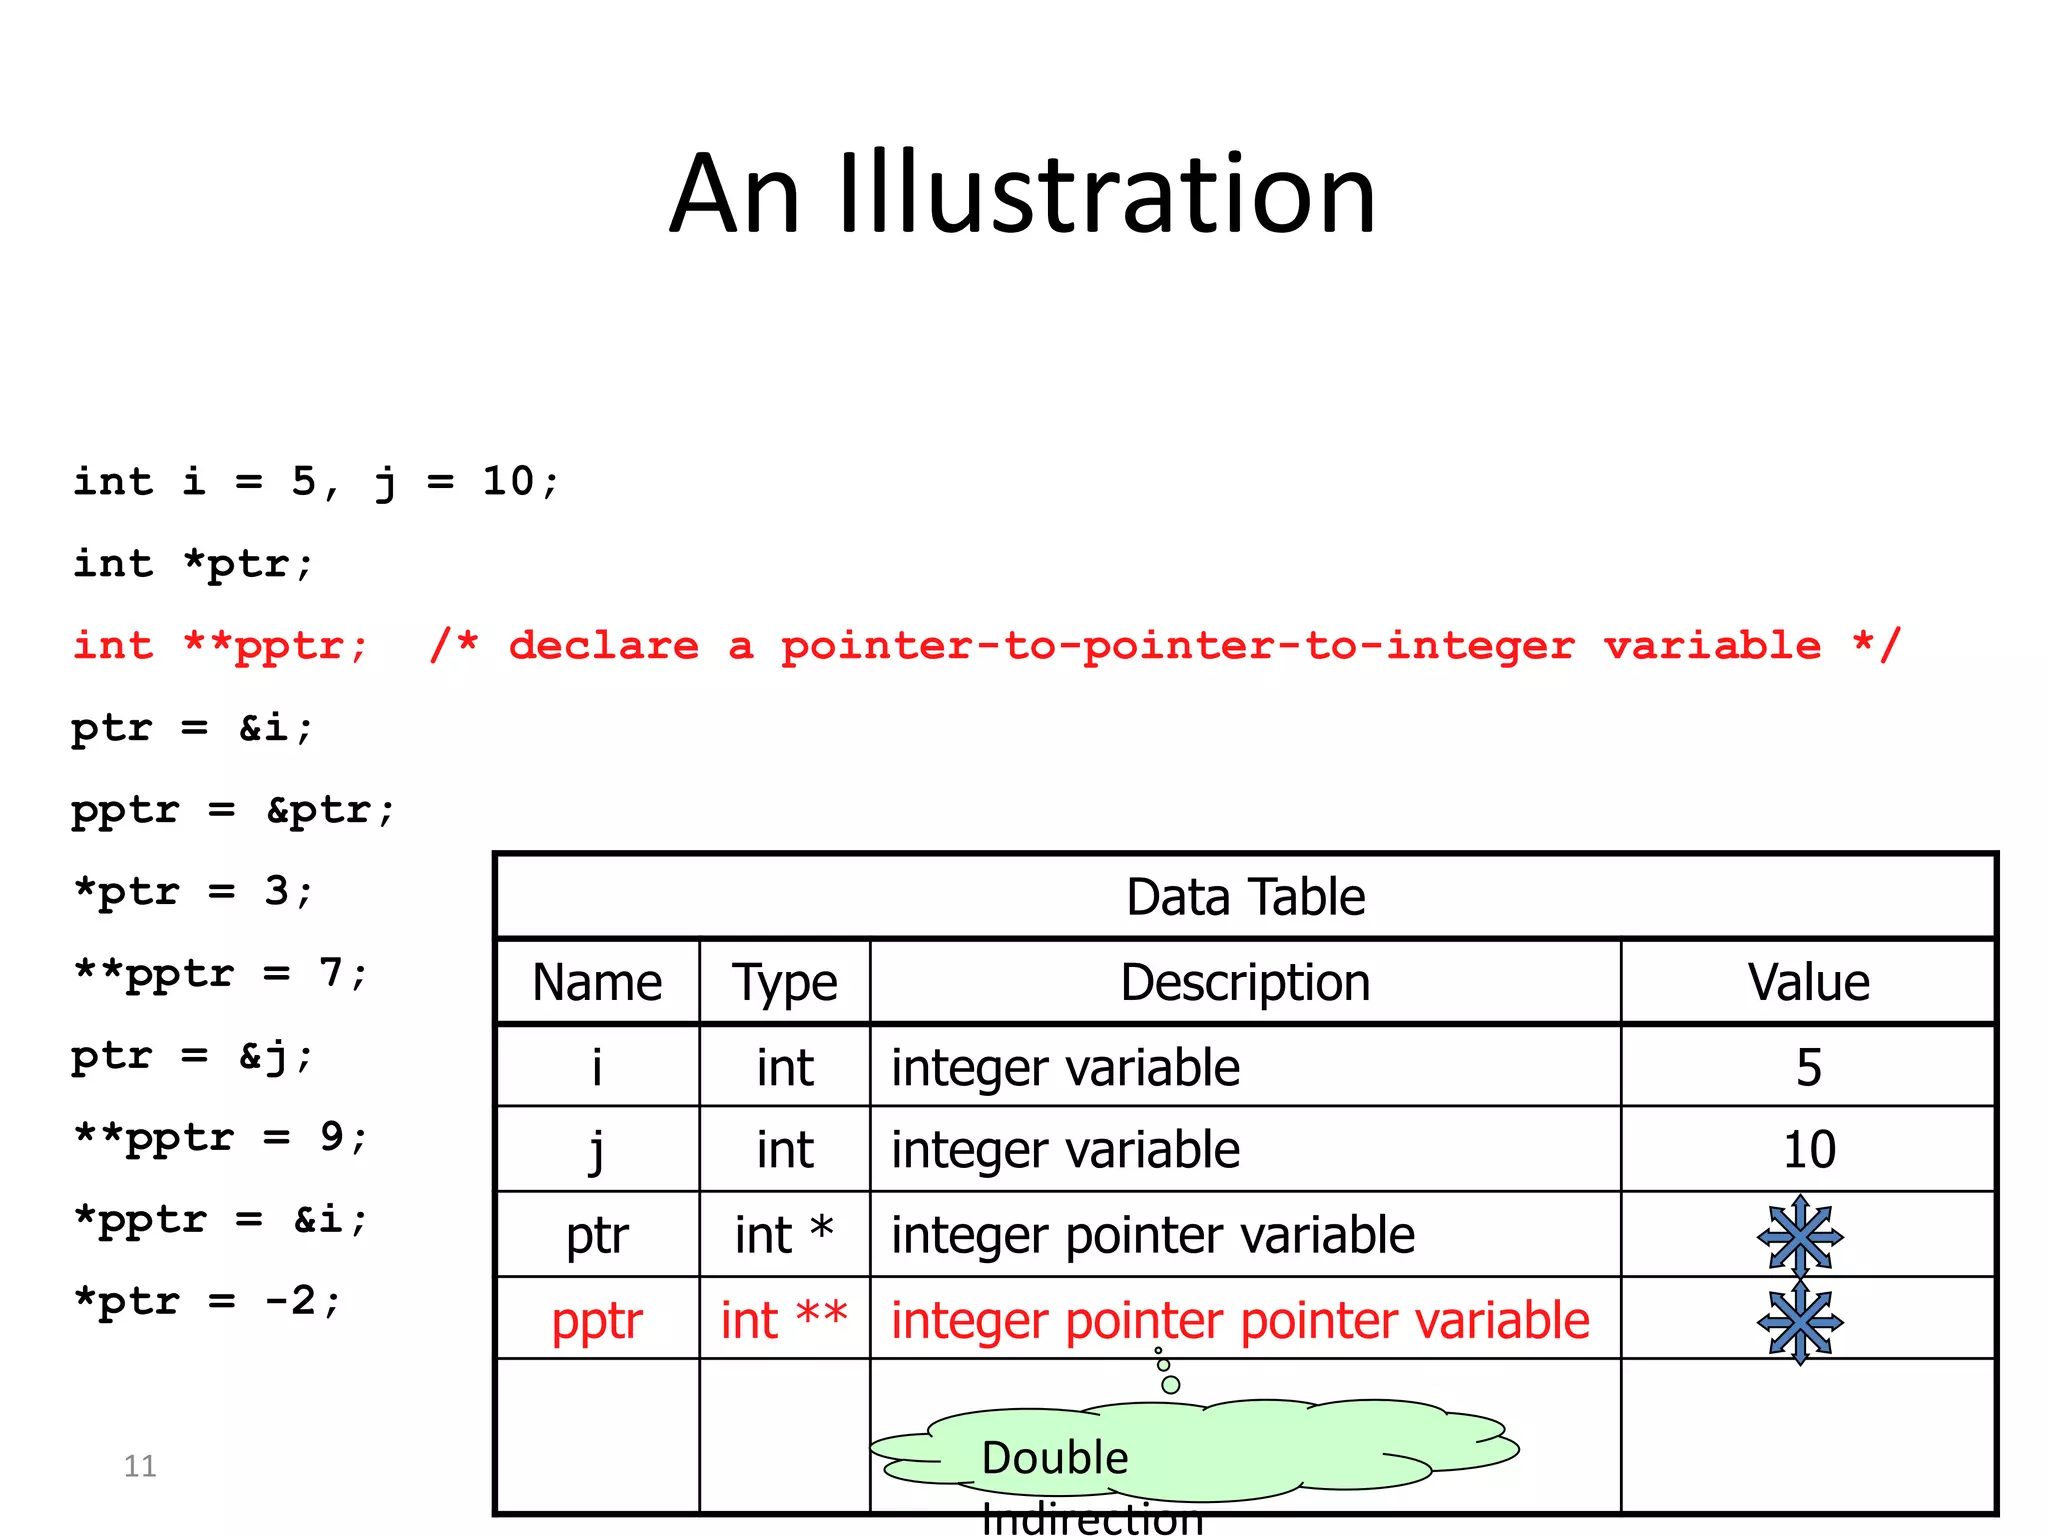Click 'integer variable' description in row i
Image resolution: width=2048 pixels, height=1536 pixels.
pyautogui.click(x=1245, y=1066)
